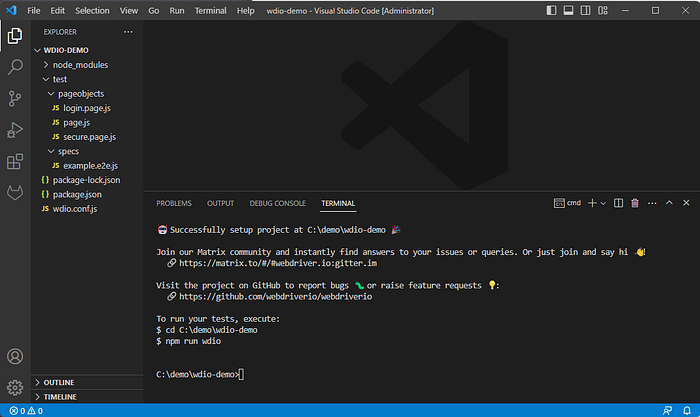This screenshot has width=700, height=417.
Task: Click the cmd terminal profile icon
Action: (x=559, y=203)
